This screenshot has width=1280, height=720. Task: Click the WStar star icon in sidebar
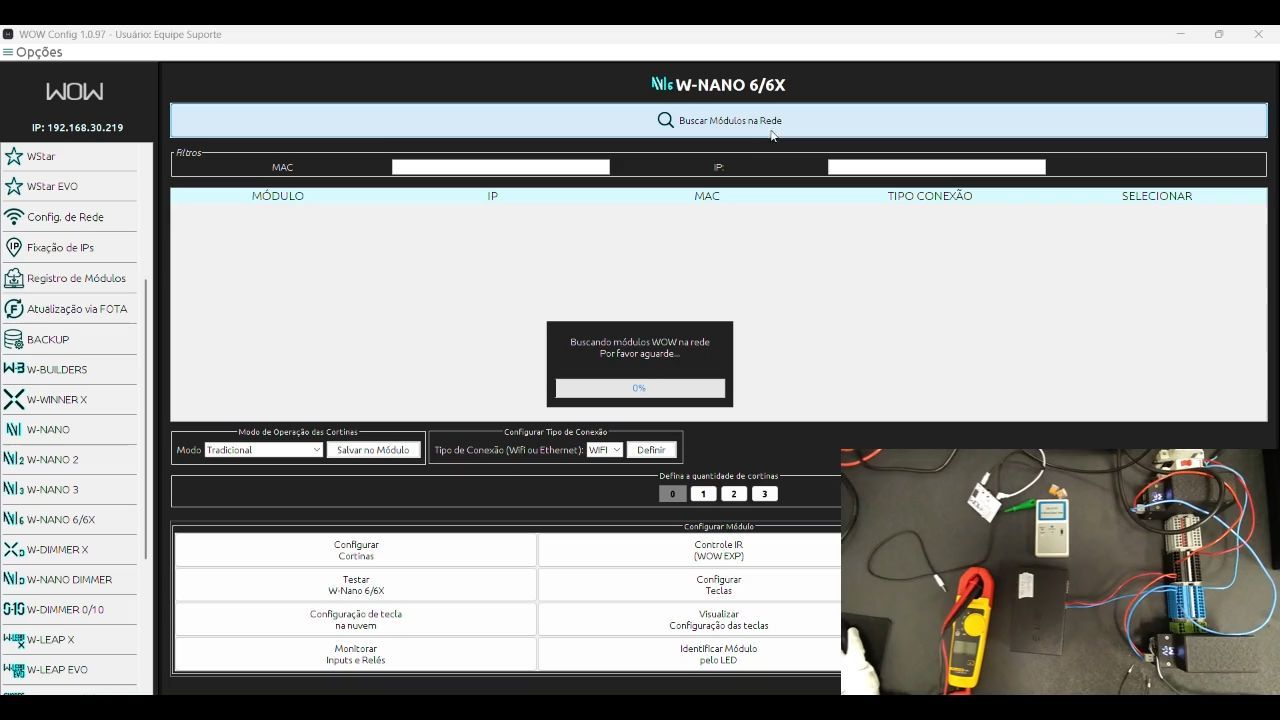click(14, 157)
